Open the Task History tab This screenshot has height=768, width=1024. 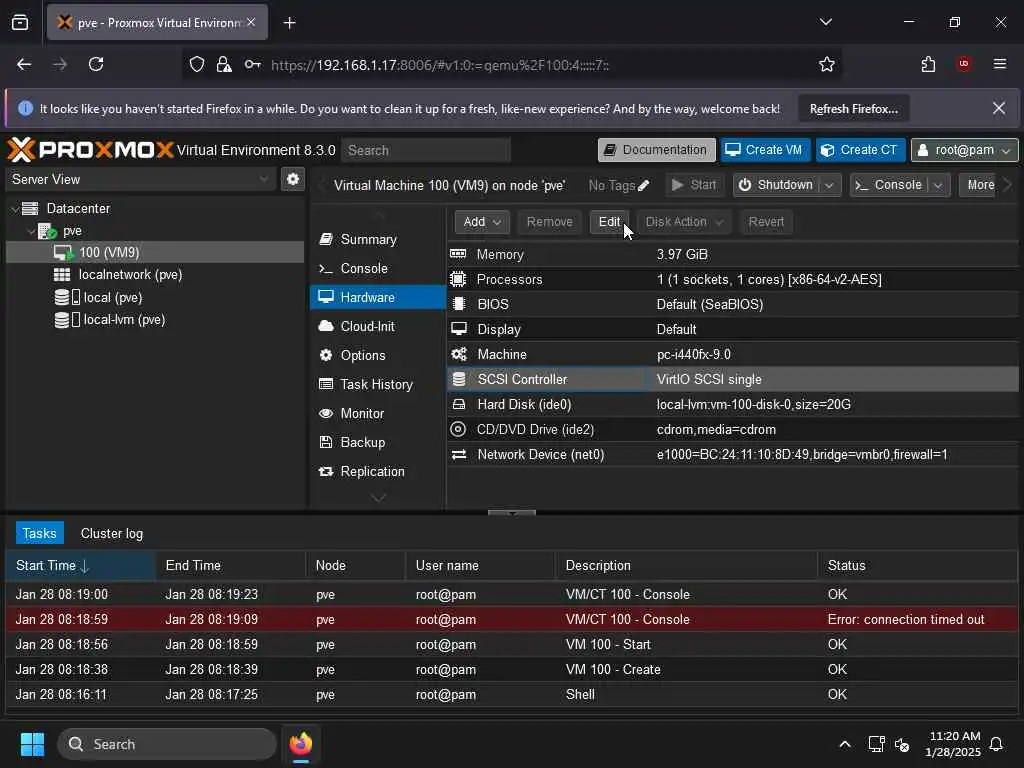pos(377,385)
